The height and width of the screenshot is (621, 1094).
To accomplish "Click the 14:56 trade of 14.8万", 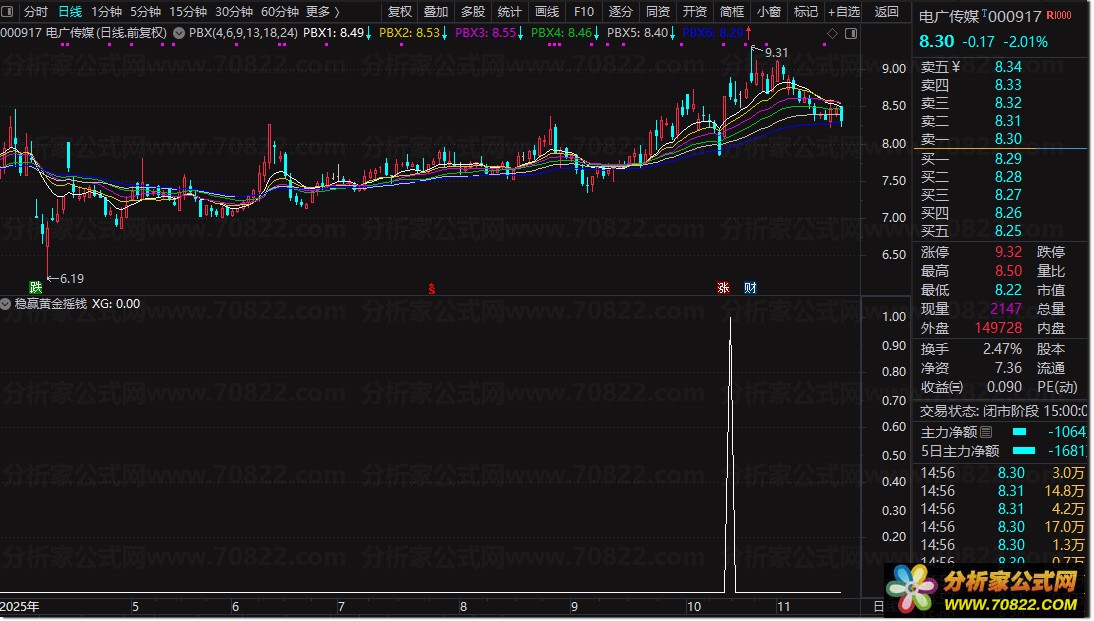I will tap(1003, 491).
